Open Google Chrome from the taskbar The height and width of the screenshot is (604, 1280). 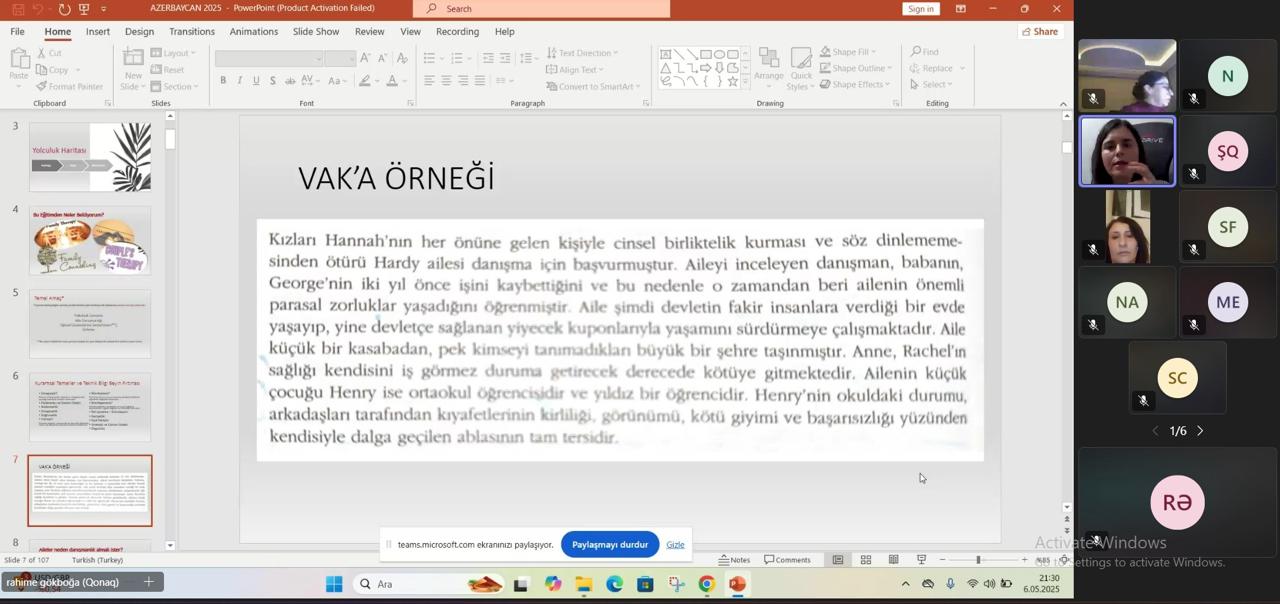coord(707,584)
